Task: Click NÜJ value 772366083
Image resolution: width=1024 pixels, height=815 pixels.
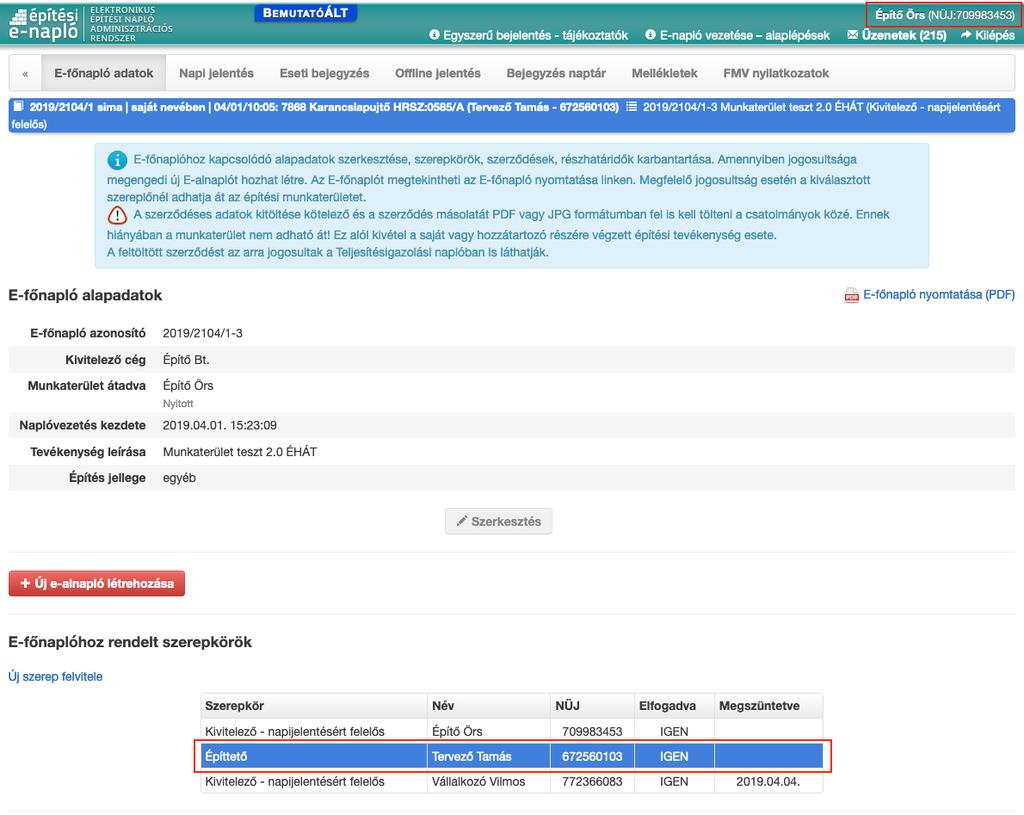Action: [592, 782]
